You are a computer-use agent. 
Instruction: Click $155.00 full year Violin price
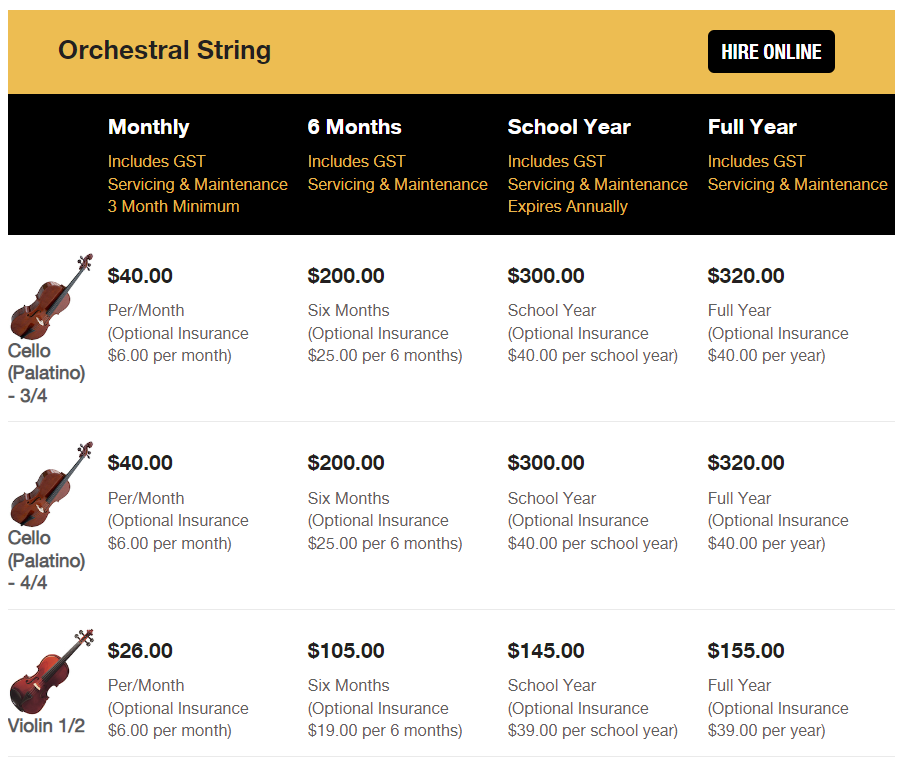[746, 651]
